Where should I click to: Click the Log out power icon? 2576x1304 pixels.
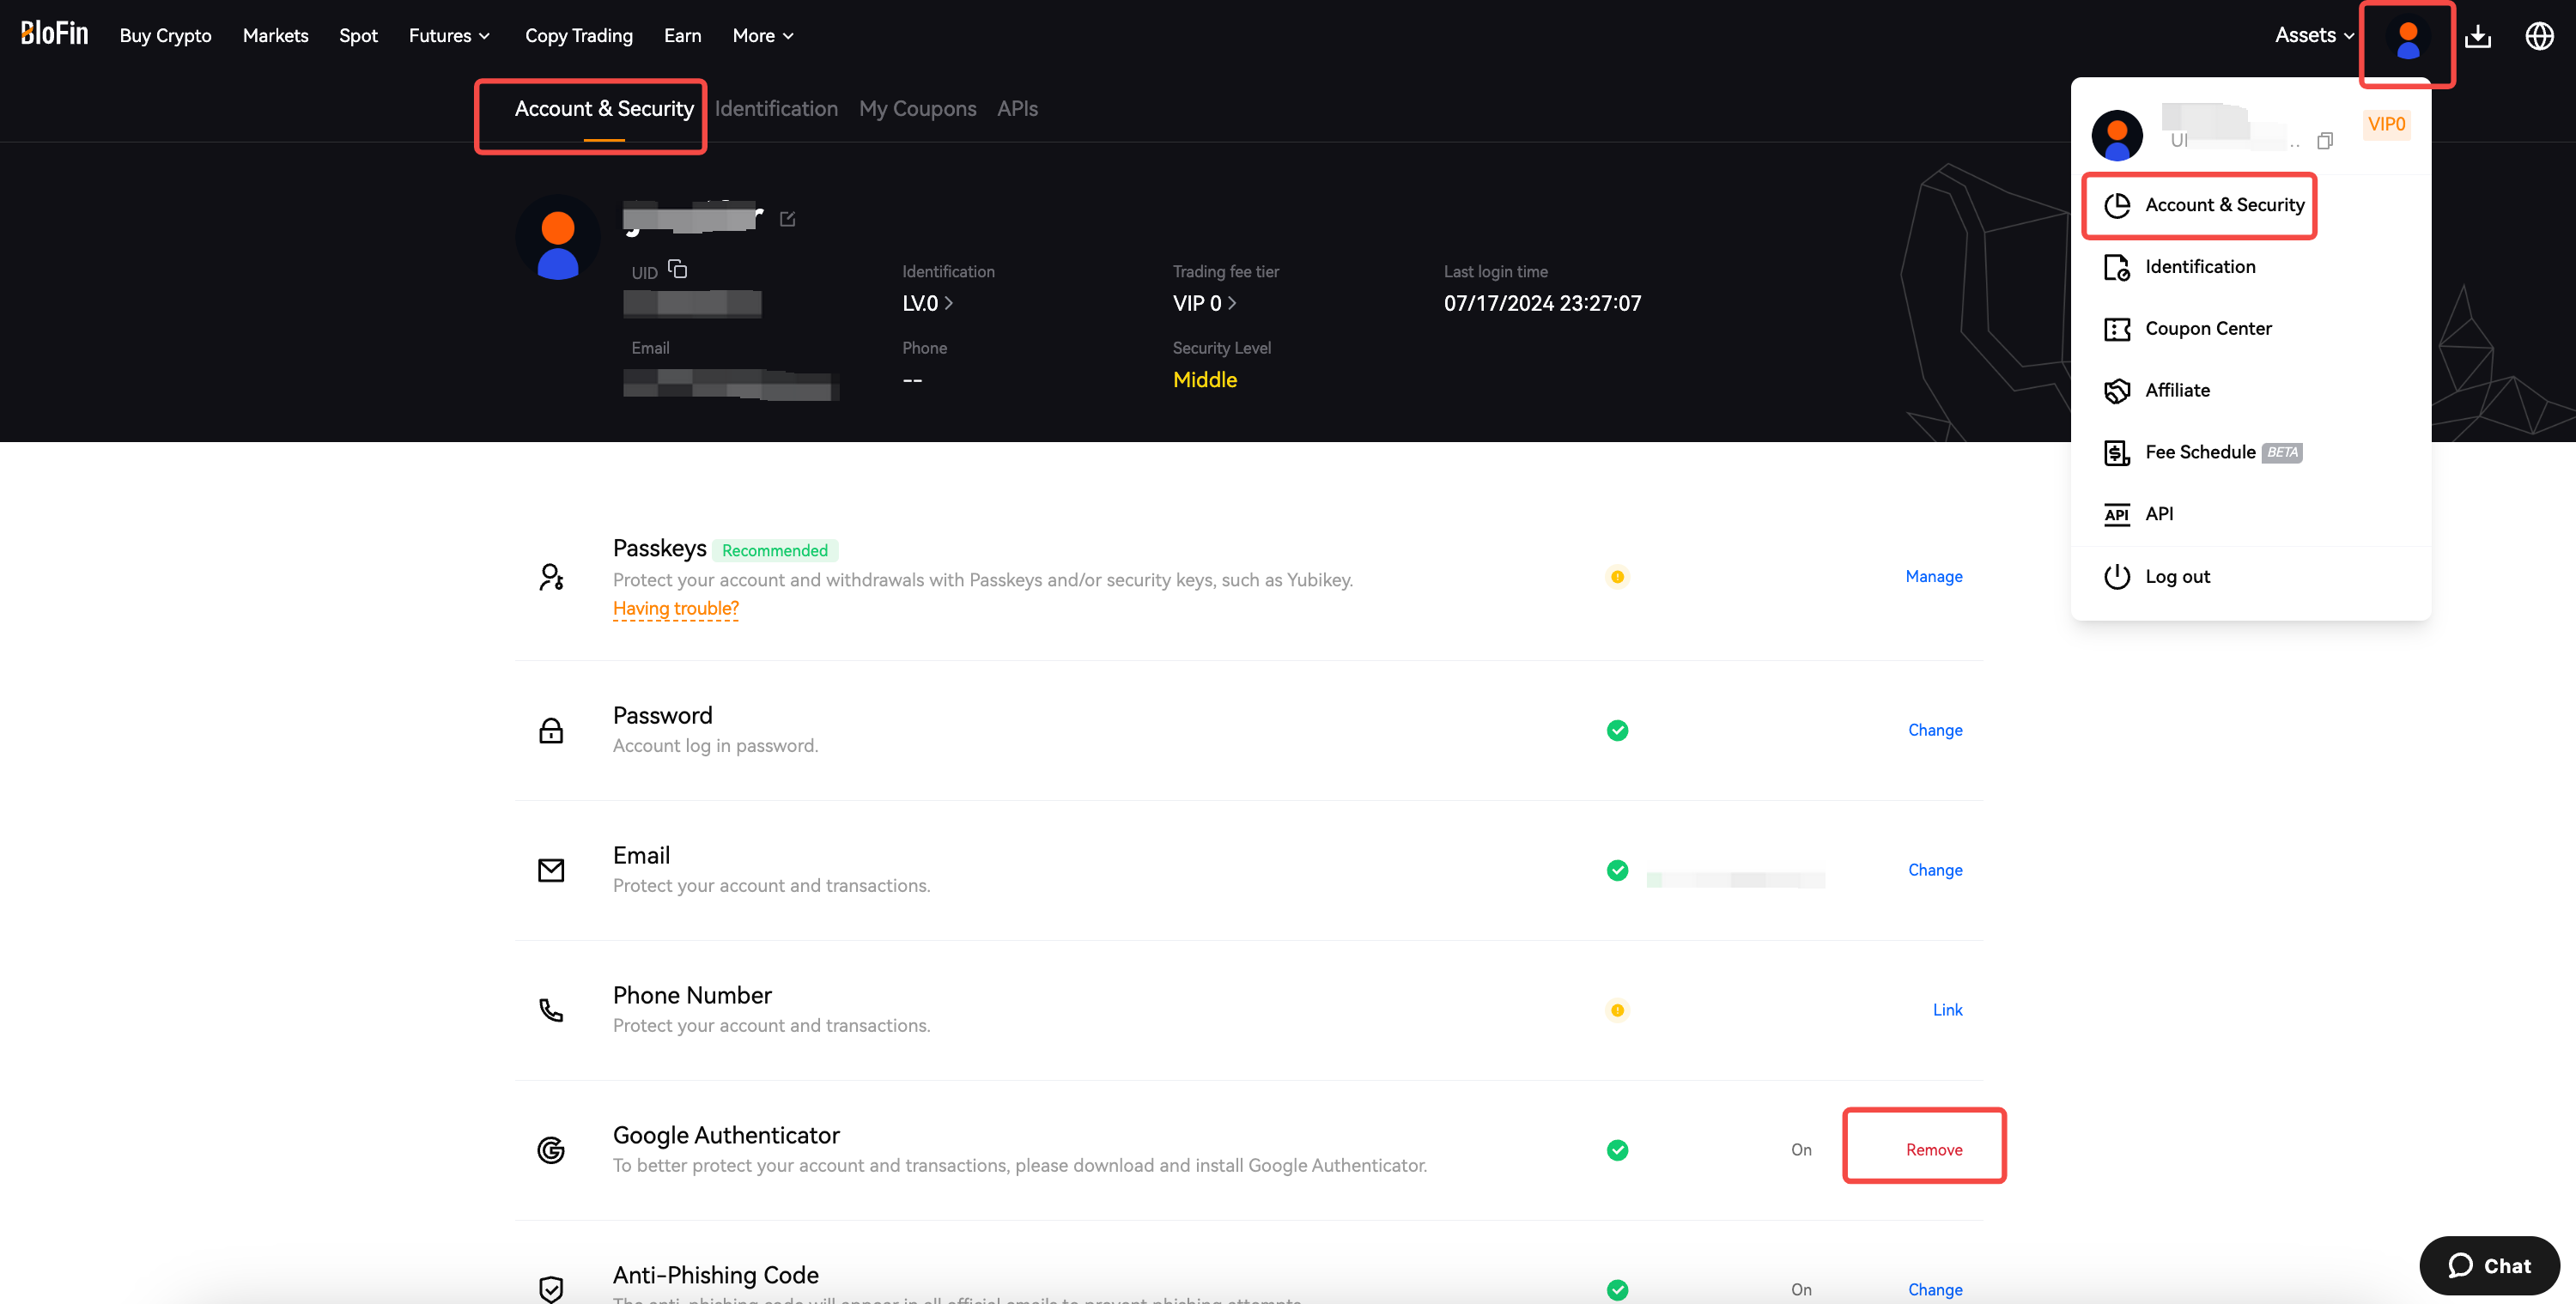pos(2117,576)
